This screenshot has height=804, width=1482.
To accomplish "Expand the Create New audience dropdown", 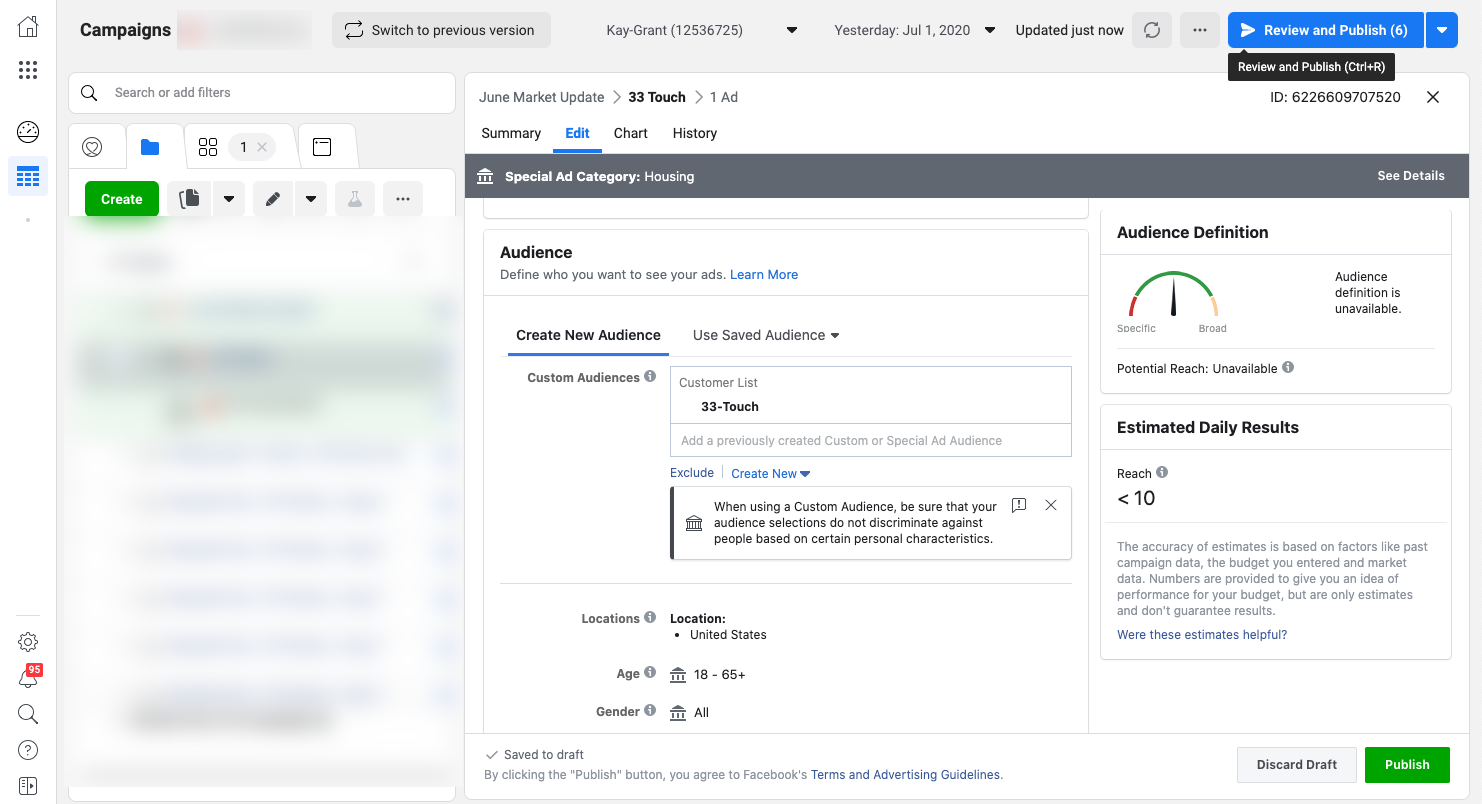I will pyautogui.click(x=770, y=474).
